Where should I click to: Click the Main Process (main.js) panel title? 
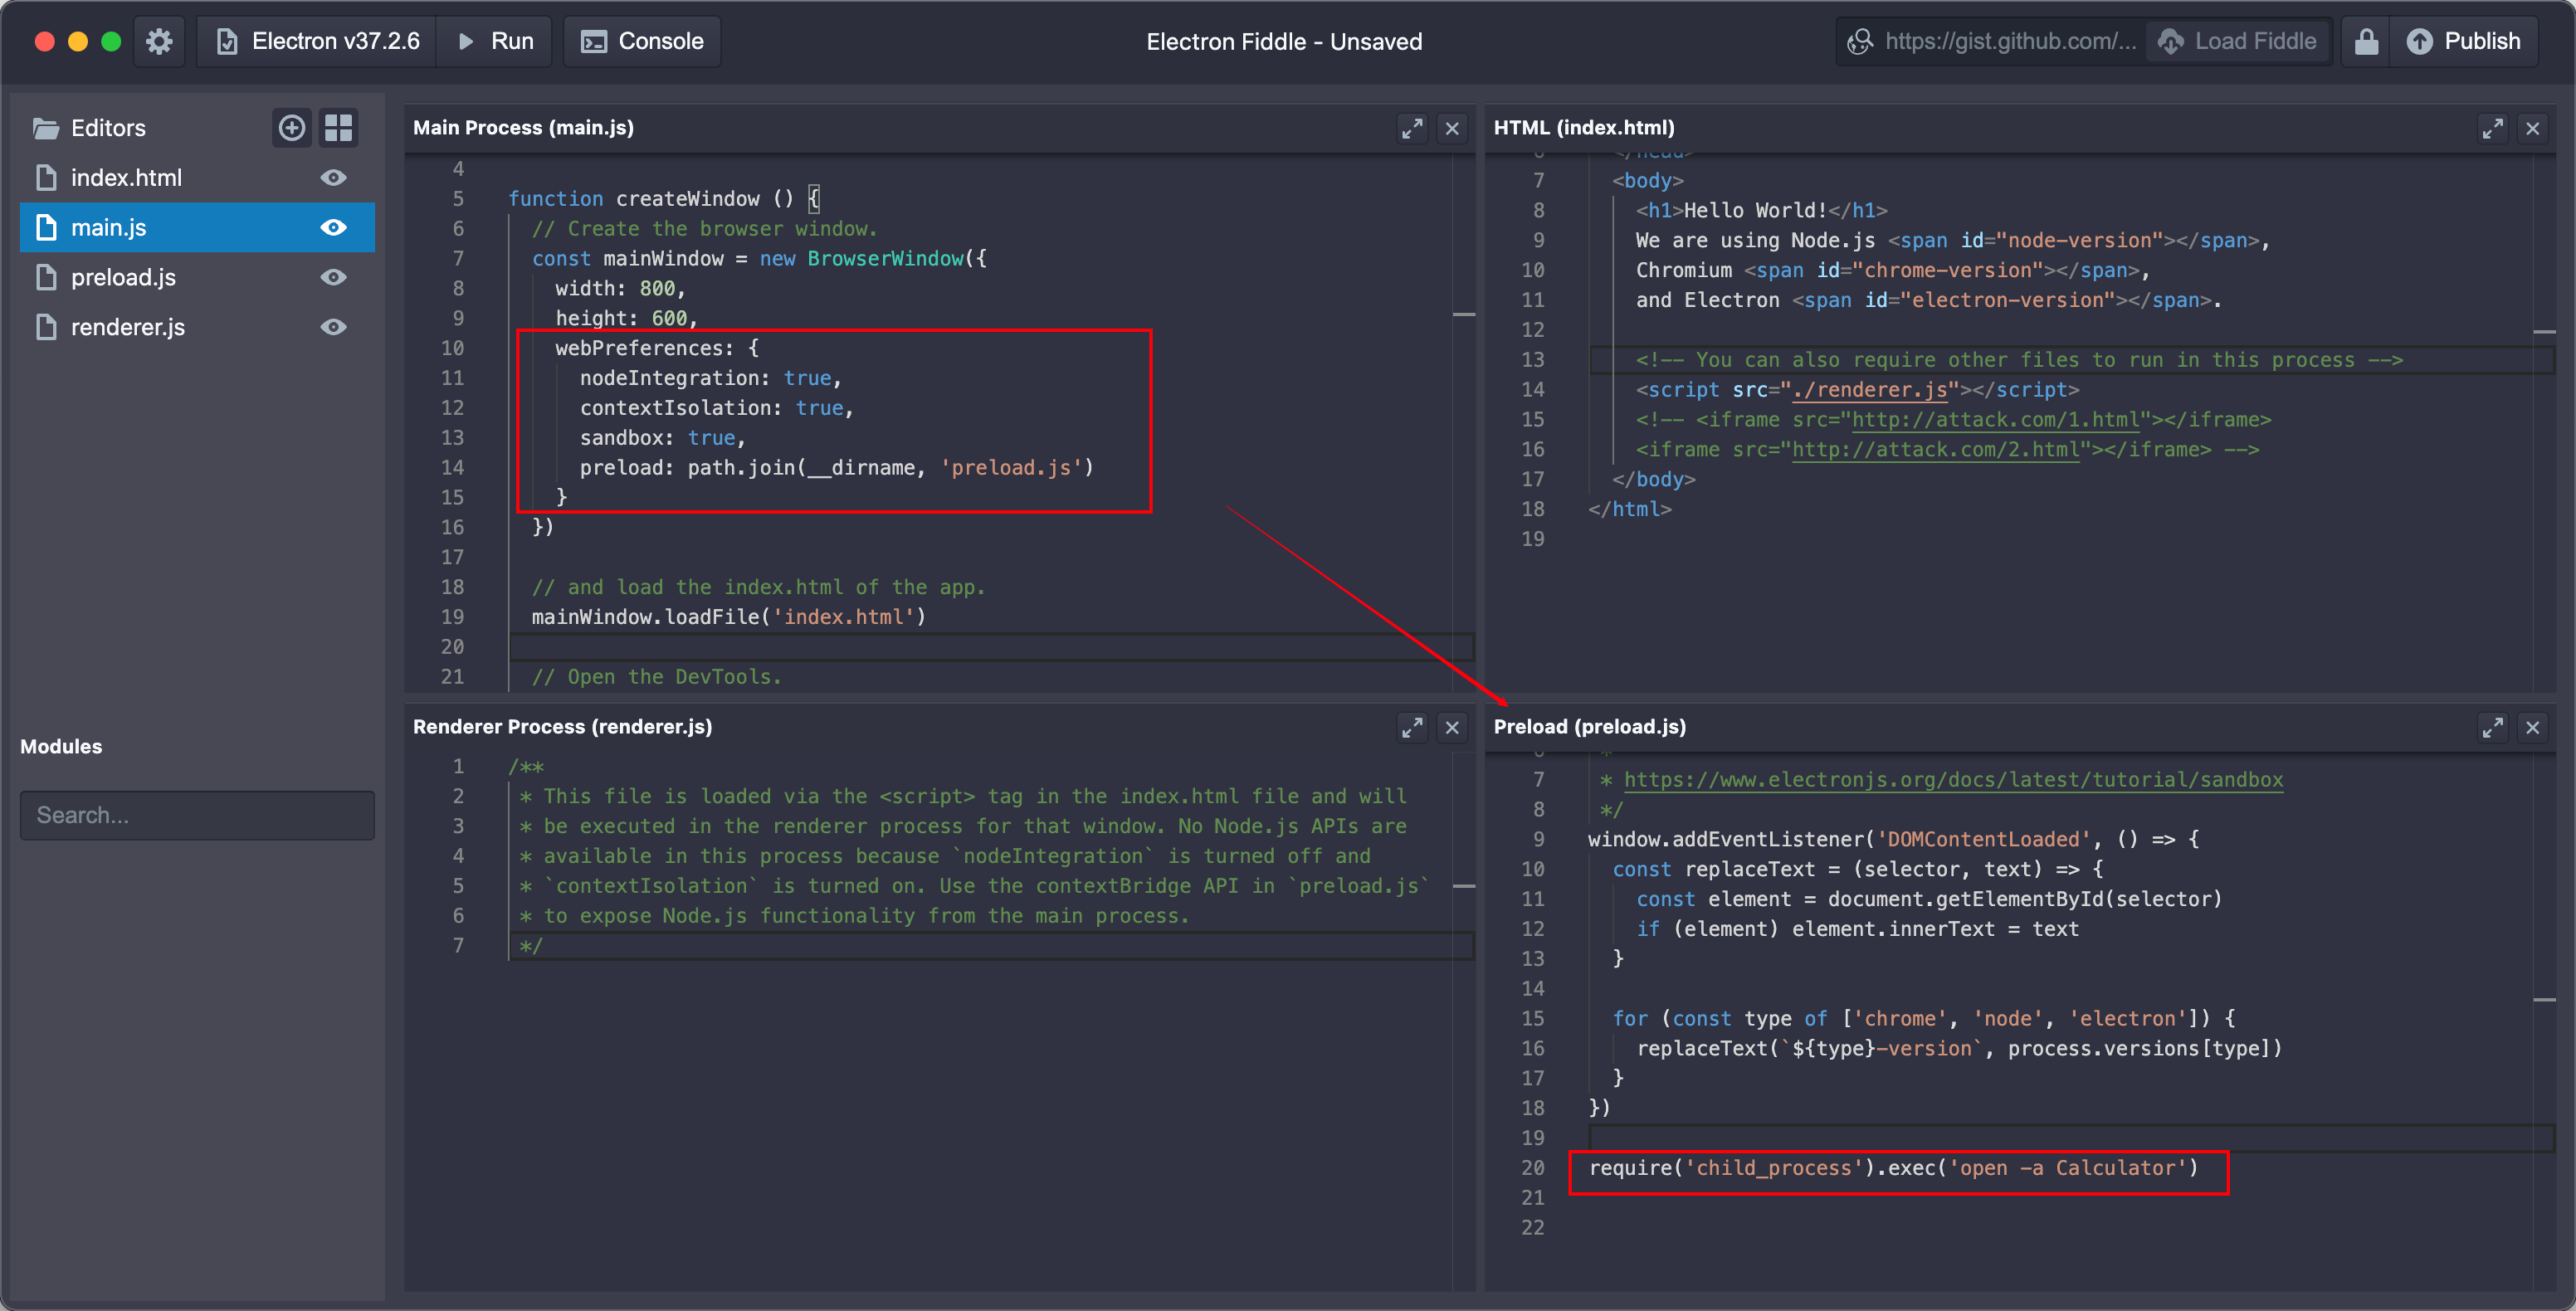523,128
